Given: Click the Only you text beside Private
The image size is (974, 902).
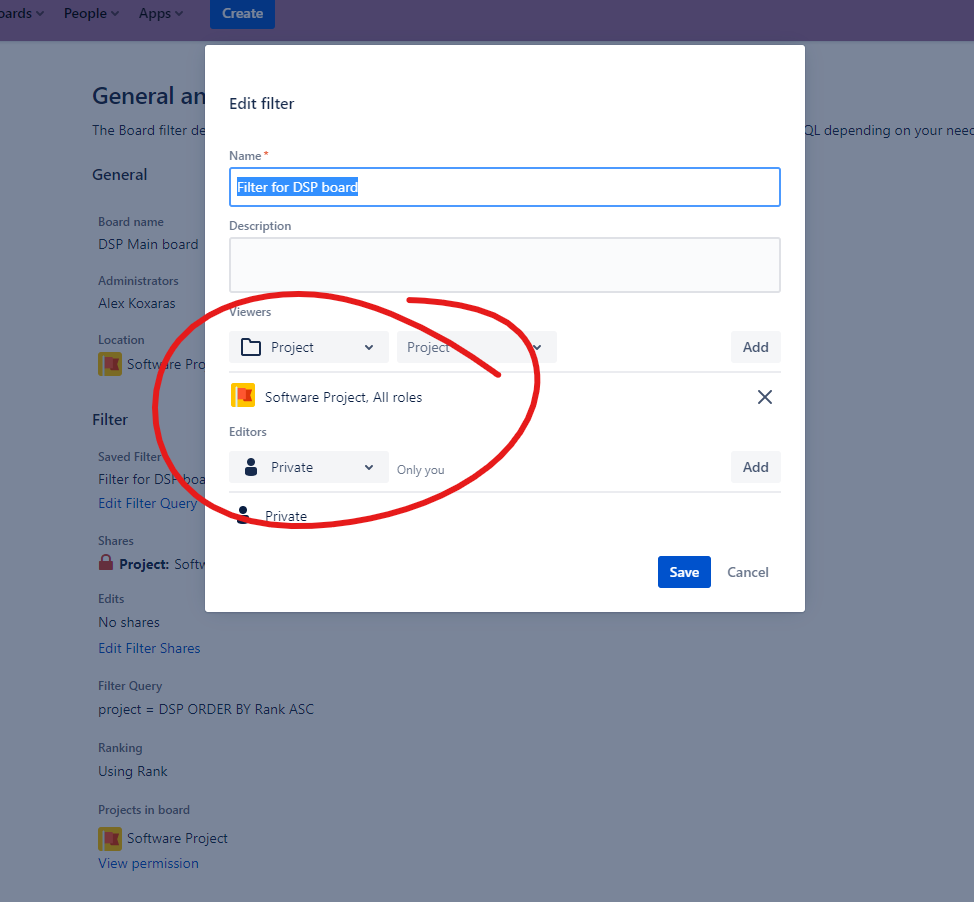Looking at the screenshot, I should [421, 470].
